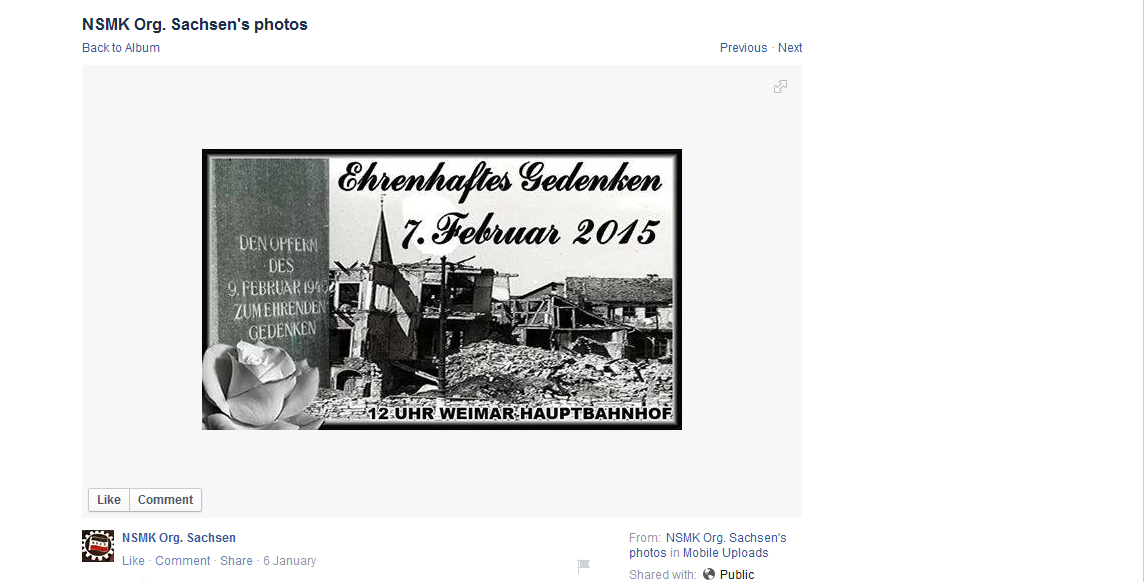Click the report flag icon
The height and width of the screenshot is (582, 1144).
tap(583, 564)
